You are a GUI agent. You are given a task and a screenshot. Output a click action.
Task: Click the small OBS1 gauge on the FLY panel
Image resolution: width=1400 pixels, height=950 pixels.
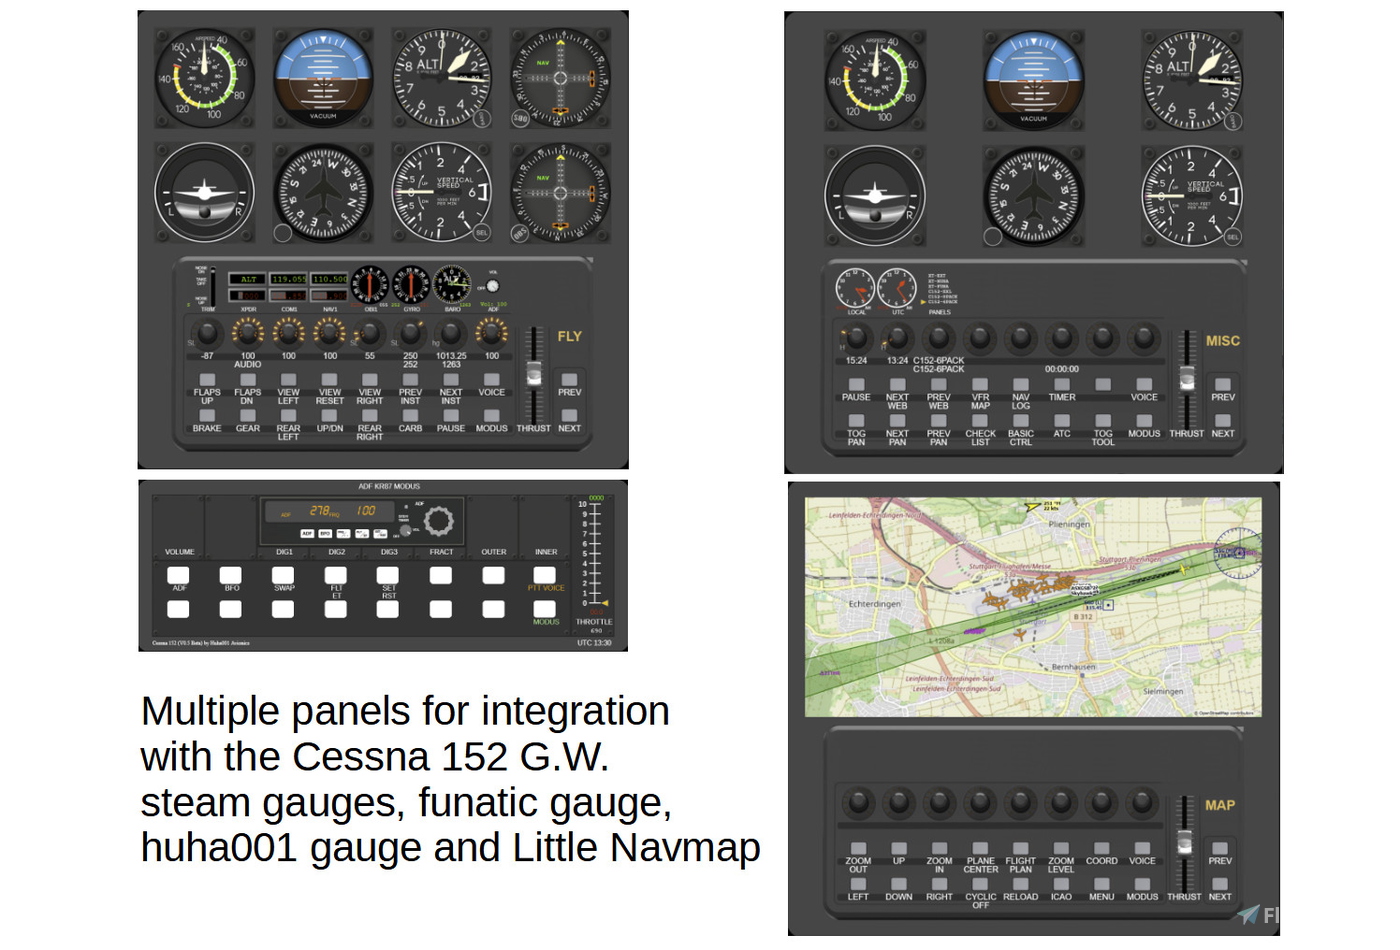pyautogui.click(x=370, y=285)
